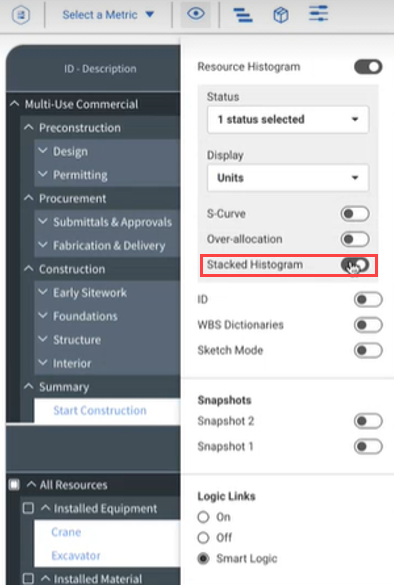Open the Status dropdown showing 1 status selected
394x585 pixels.
(x=288, y=119)
